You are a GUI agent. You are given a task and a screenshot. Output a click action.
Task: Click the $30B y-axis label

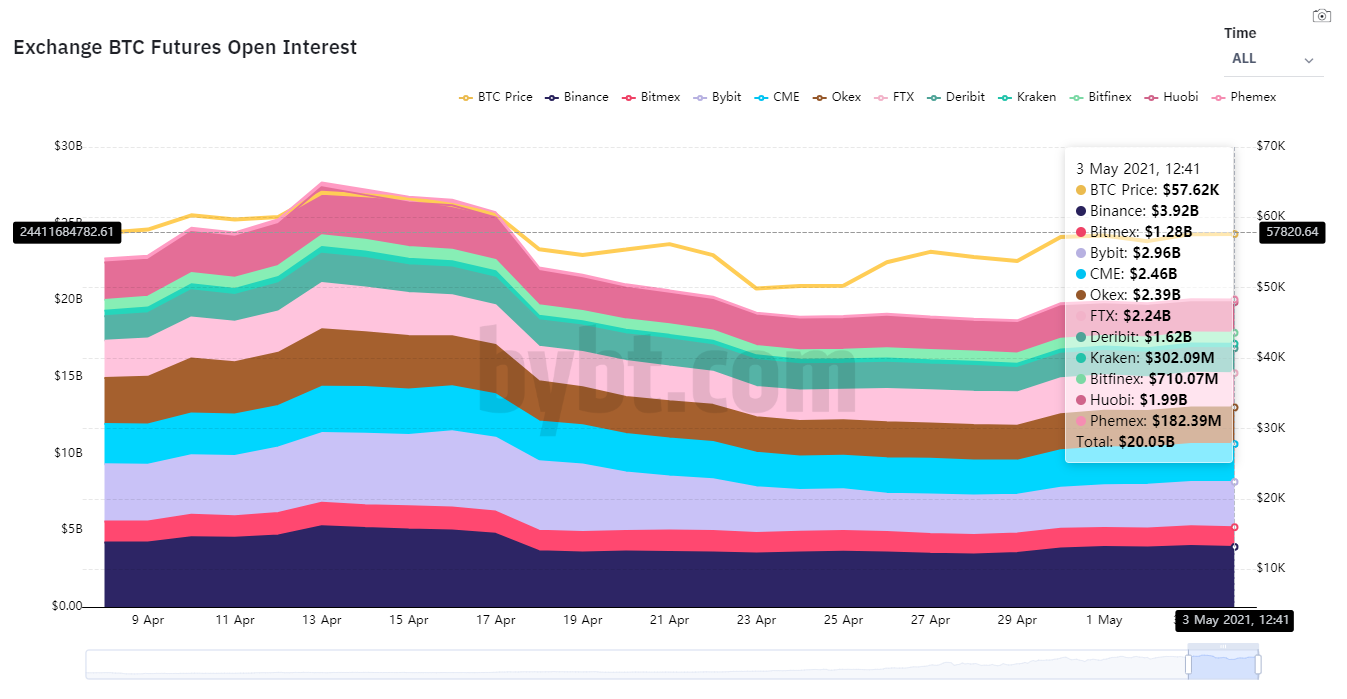point(69,146)
